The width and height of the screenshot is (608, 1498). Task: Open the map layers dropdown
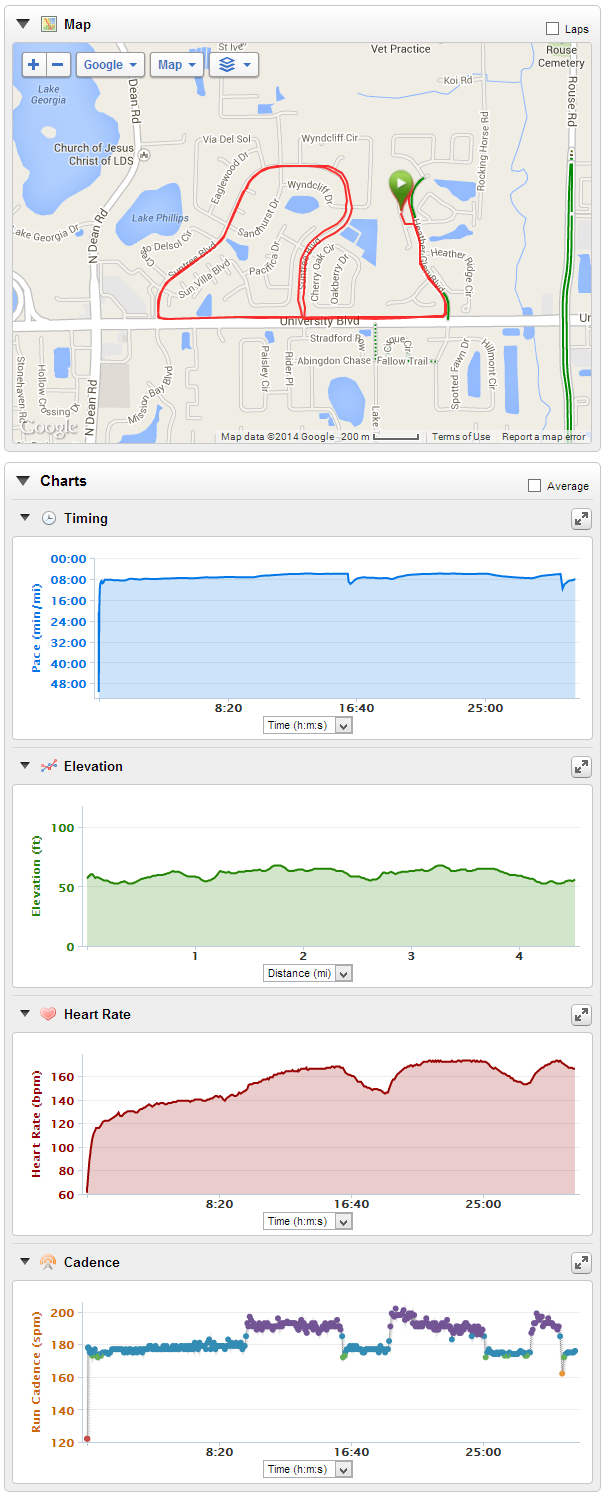(x=233, y=63)
